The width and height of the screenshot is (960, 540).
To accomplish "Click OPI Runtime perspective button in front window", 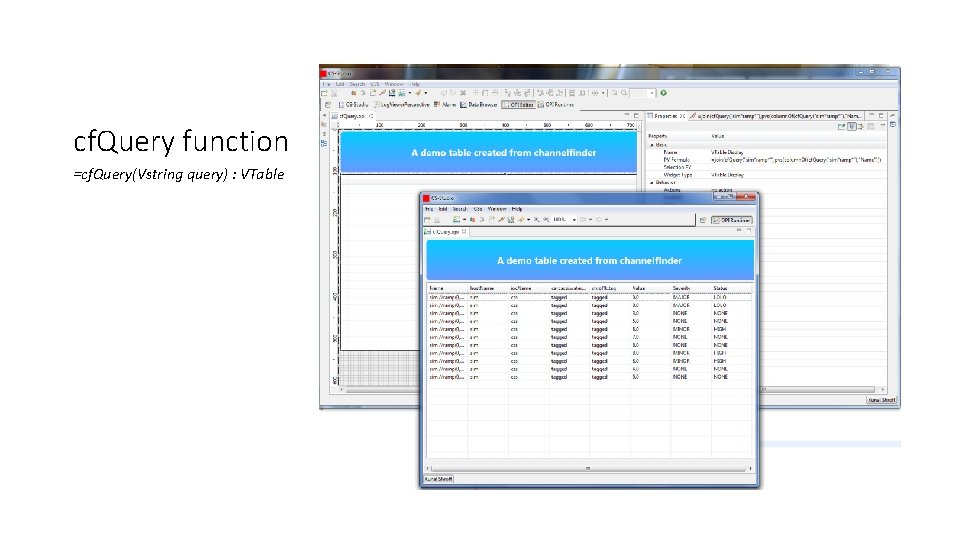I will click(732, 220).
